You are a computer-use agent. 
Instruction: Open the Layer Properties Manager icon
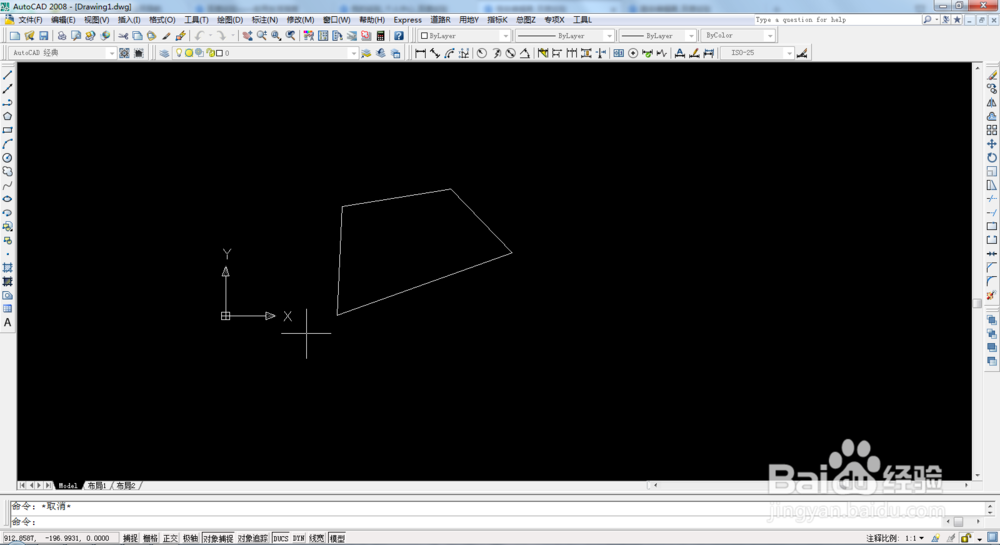pyautogui.click(x=164, y=53)
